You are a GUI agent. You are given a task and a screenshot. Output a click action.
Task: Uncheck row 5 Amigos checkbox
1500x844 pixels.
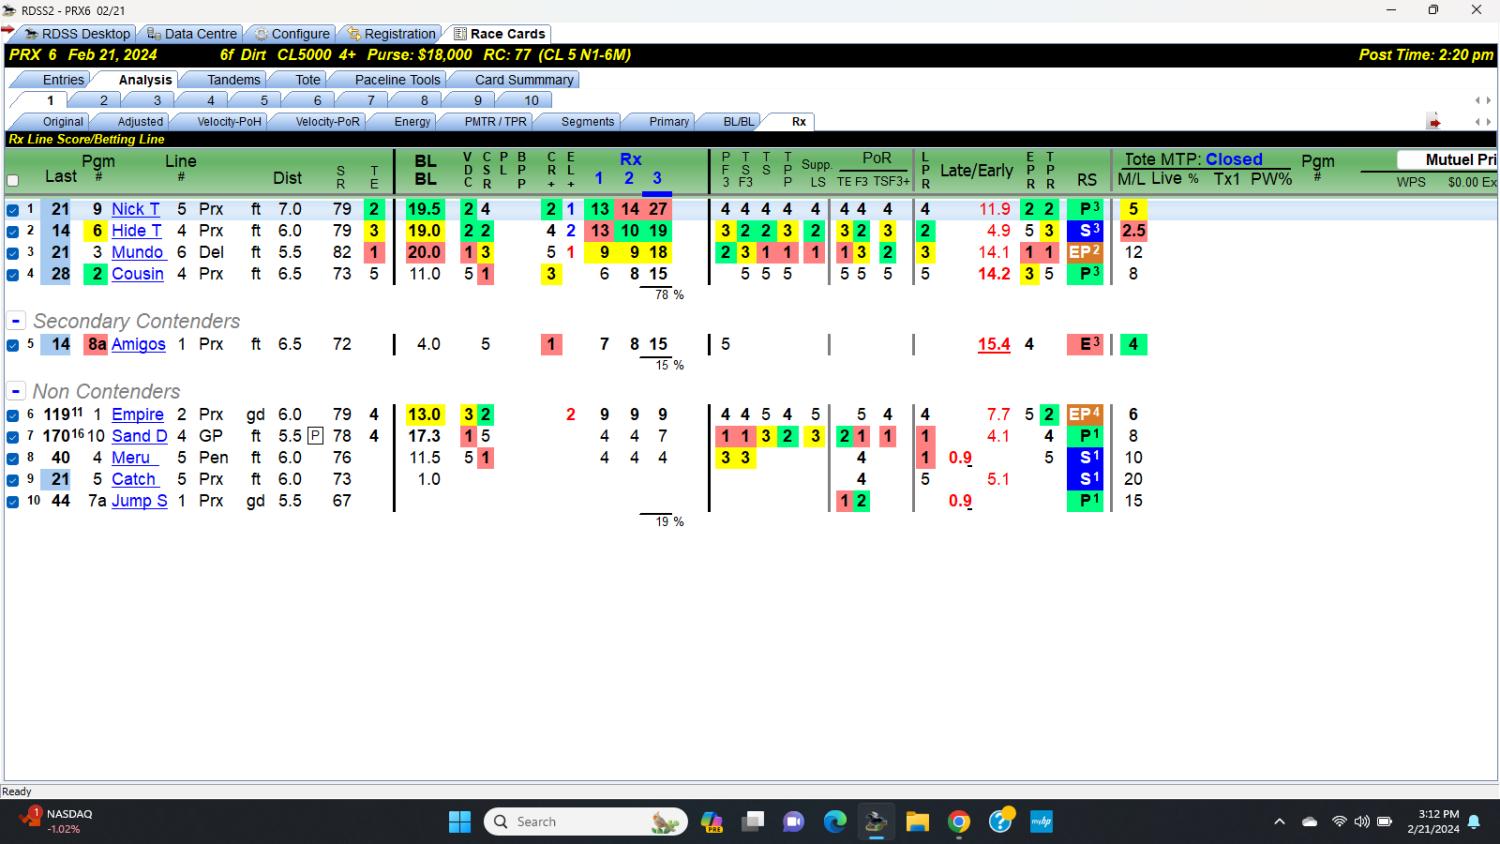13,345
